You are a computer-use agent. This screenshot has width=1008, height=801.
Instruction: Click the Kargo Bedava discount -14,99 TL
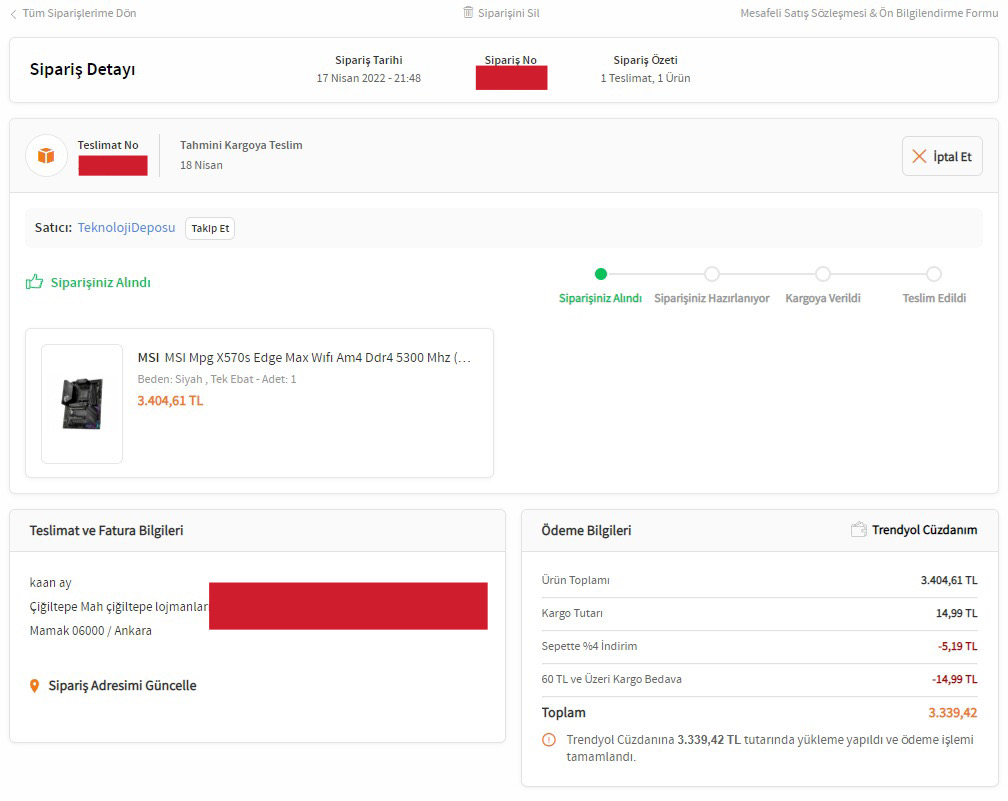tap(955, 679)
